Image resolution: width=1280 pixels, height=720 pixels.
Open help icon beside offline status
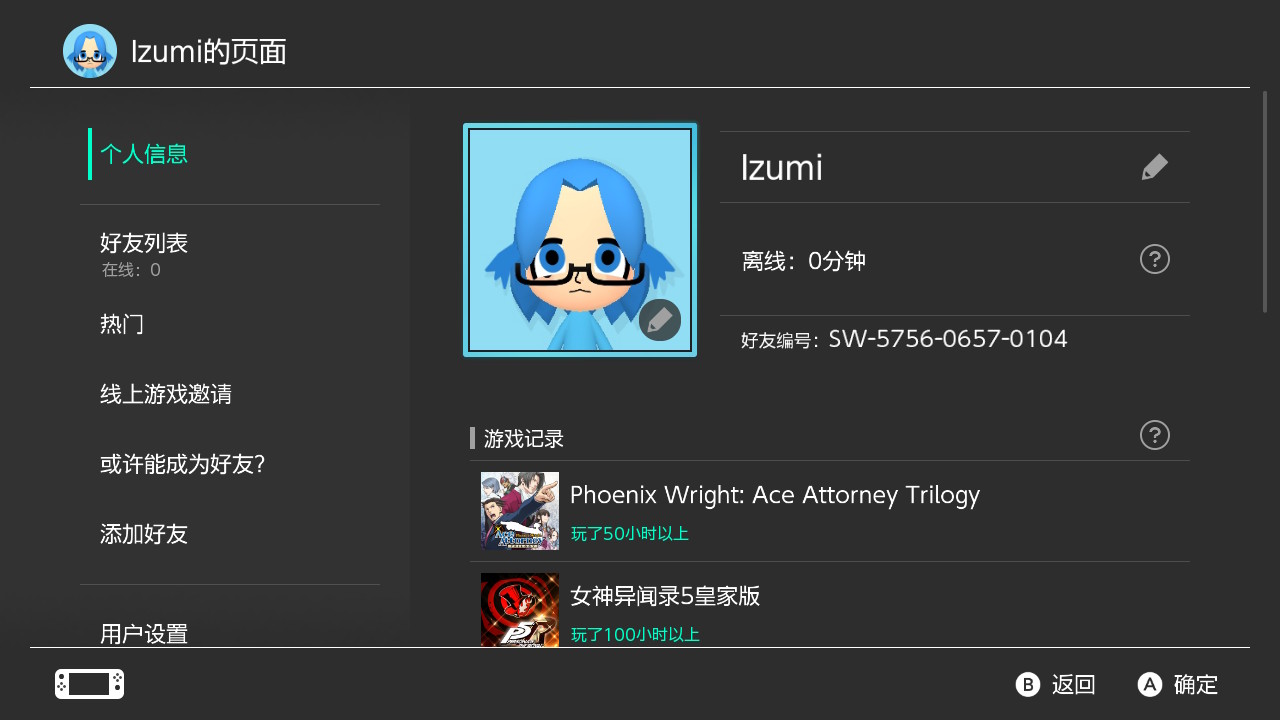tap(1155, 260)
